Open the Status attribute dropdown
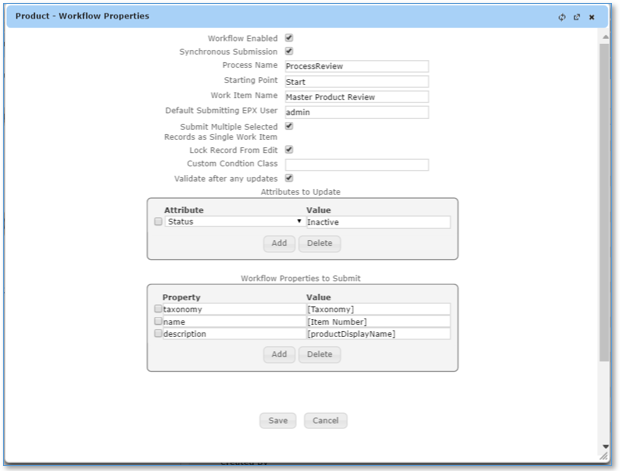 pos(298,222)
